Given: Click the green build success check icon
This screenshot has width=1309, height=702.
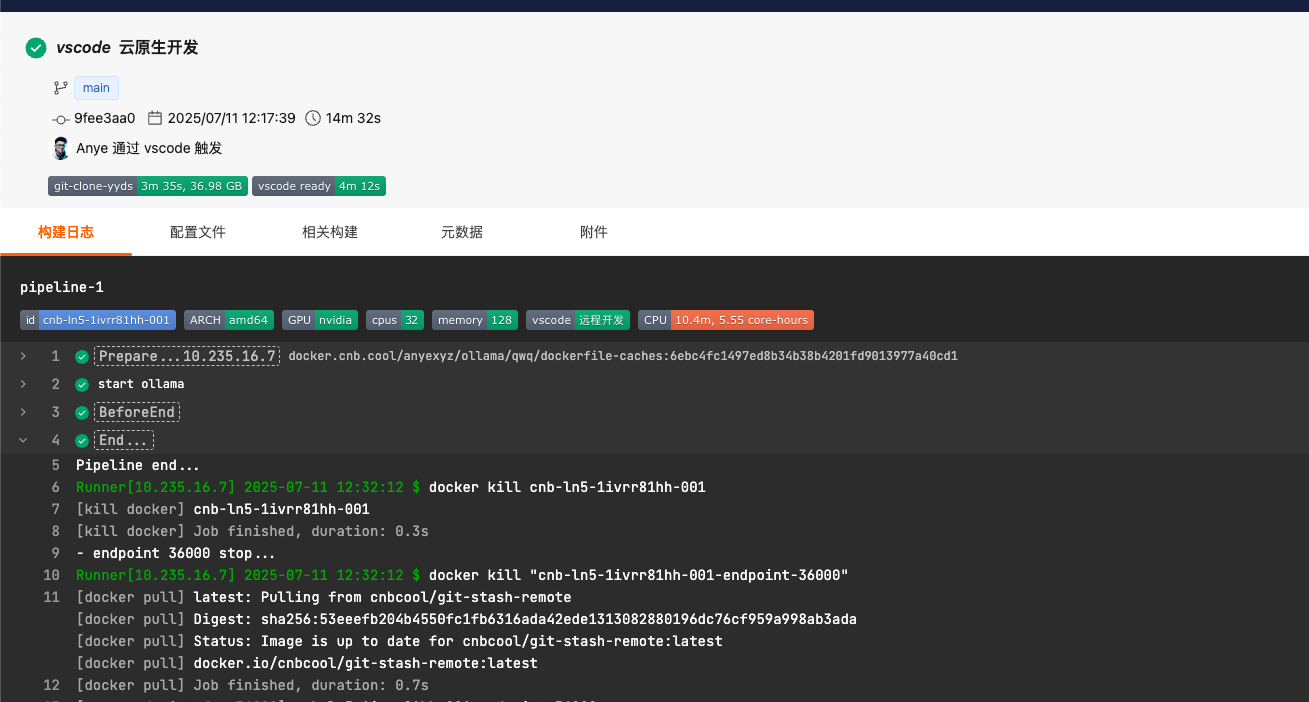Looking at the screenshot, I should point(36,48).
